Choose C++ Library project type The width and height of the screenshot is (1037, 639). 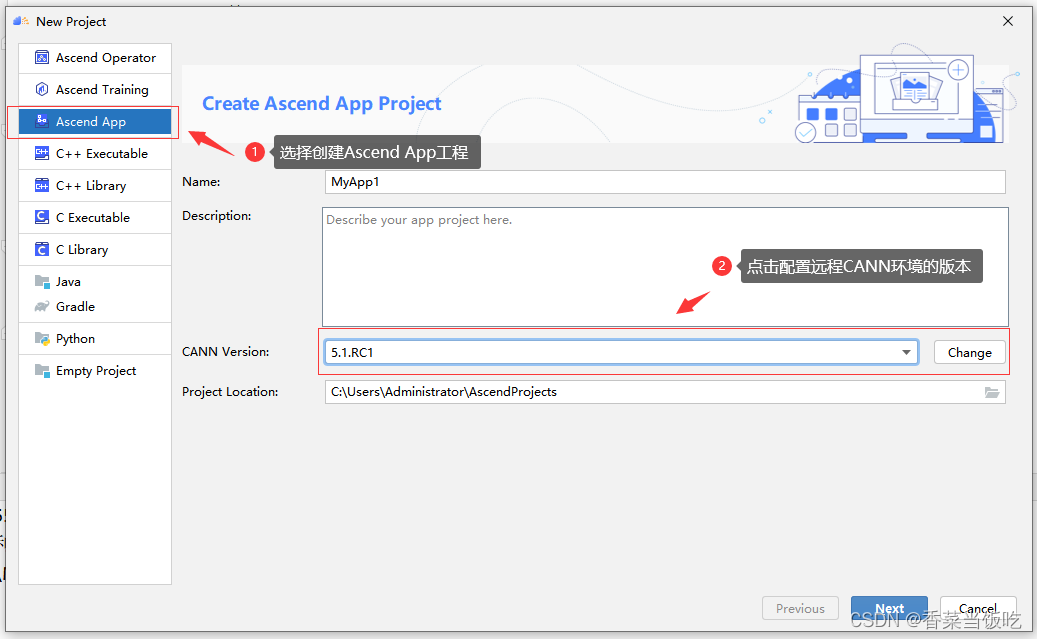click(x=95, y=185)
